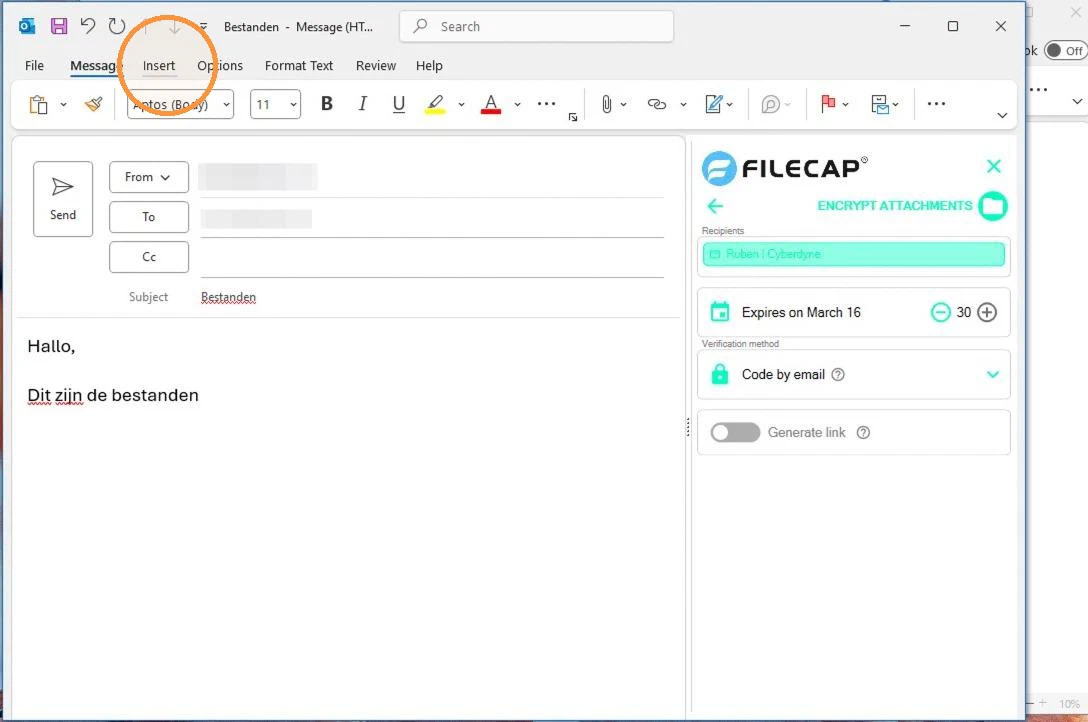Click the expiry calendar icon
1088x722 pixels.
tap(720, 312)
